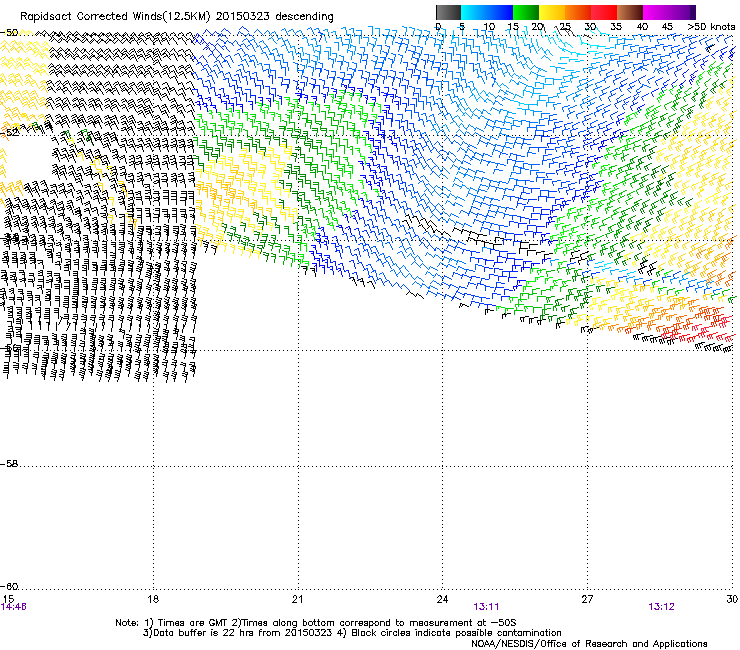Click the longitude label 21

[297, 599]
